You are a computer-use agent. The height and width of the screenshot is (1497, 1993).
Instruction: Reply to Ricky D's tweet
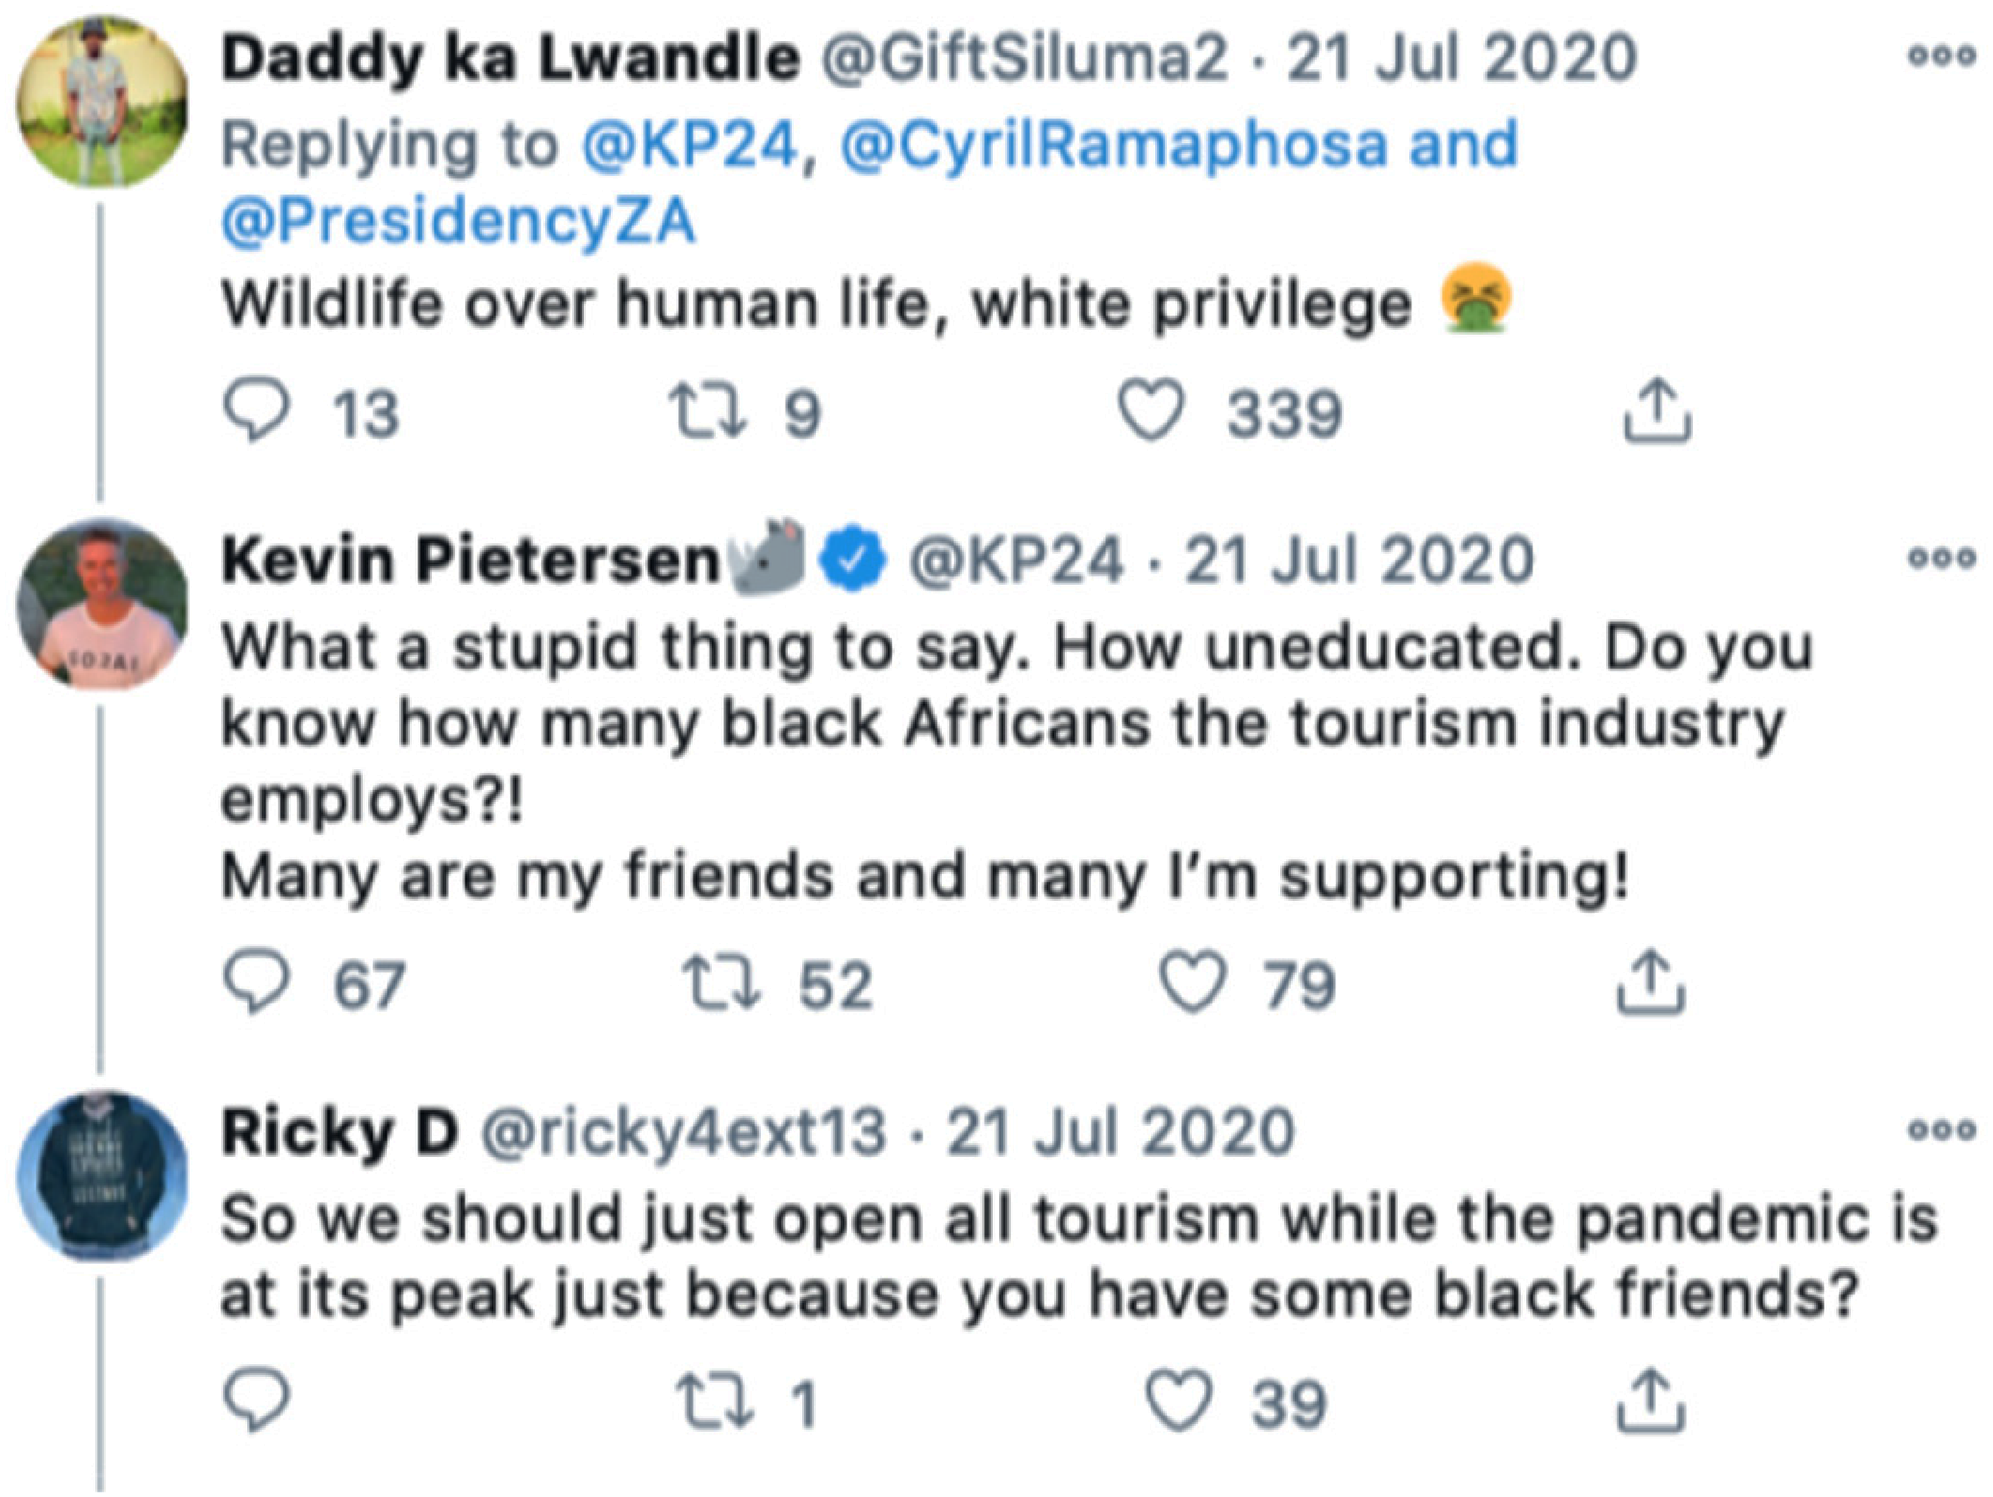(257, 1400)
